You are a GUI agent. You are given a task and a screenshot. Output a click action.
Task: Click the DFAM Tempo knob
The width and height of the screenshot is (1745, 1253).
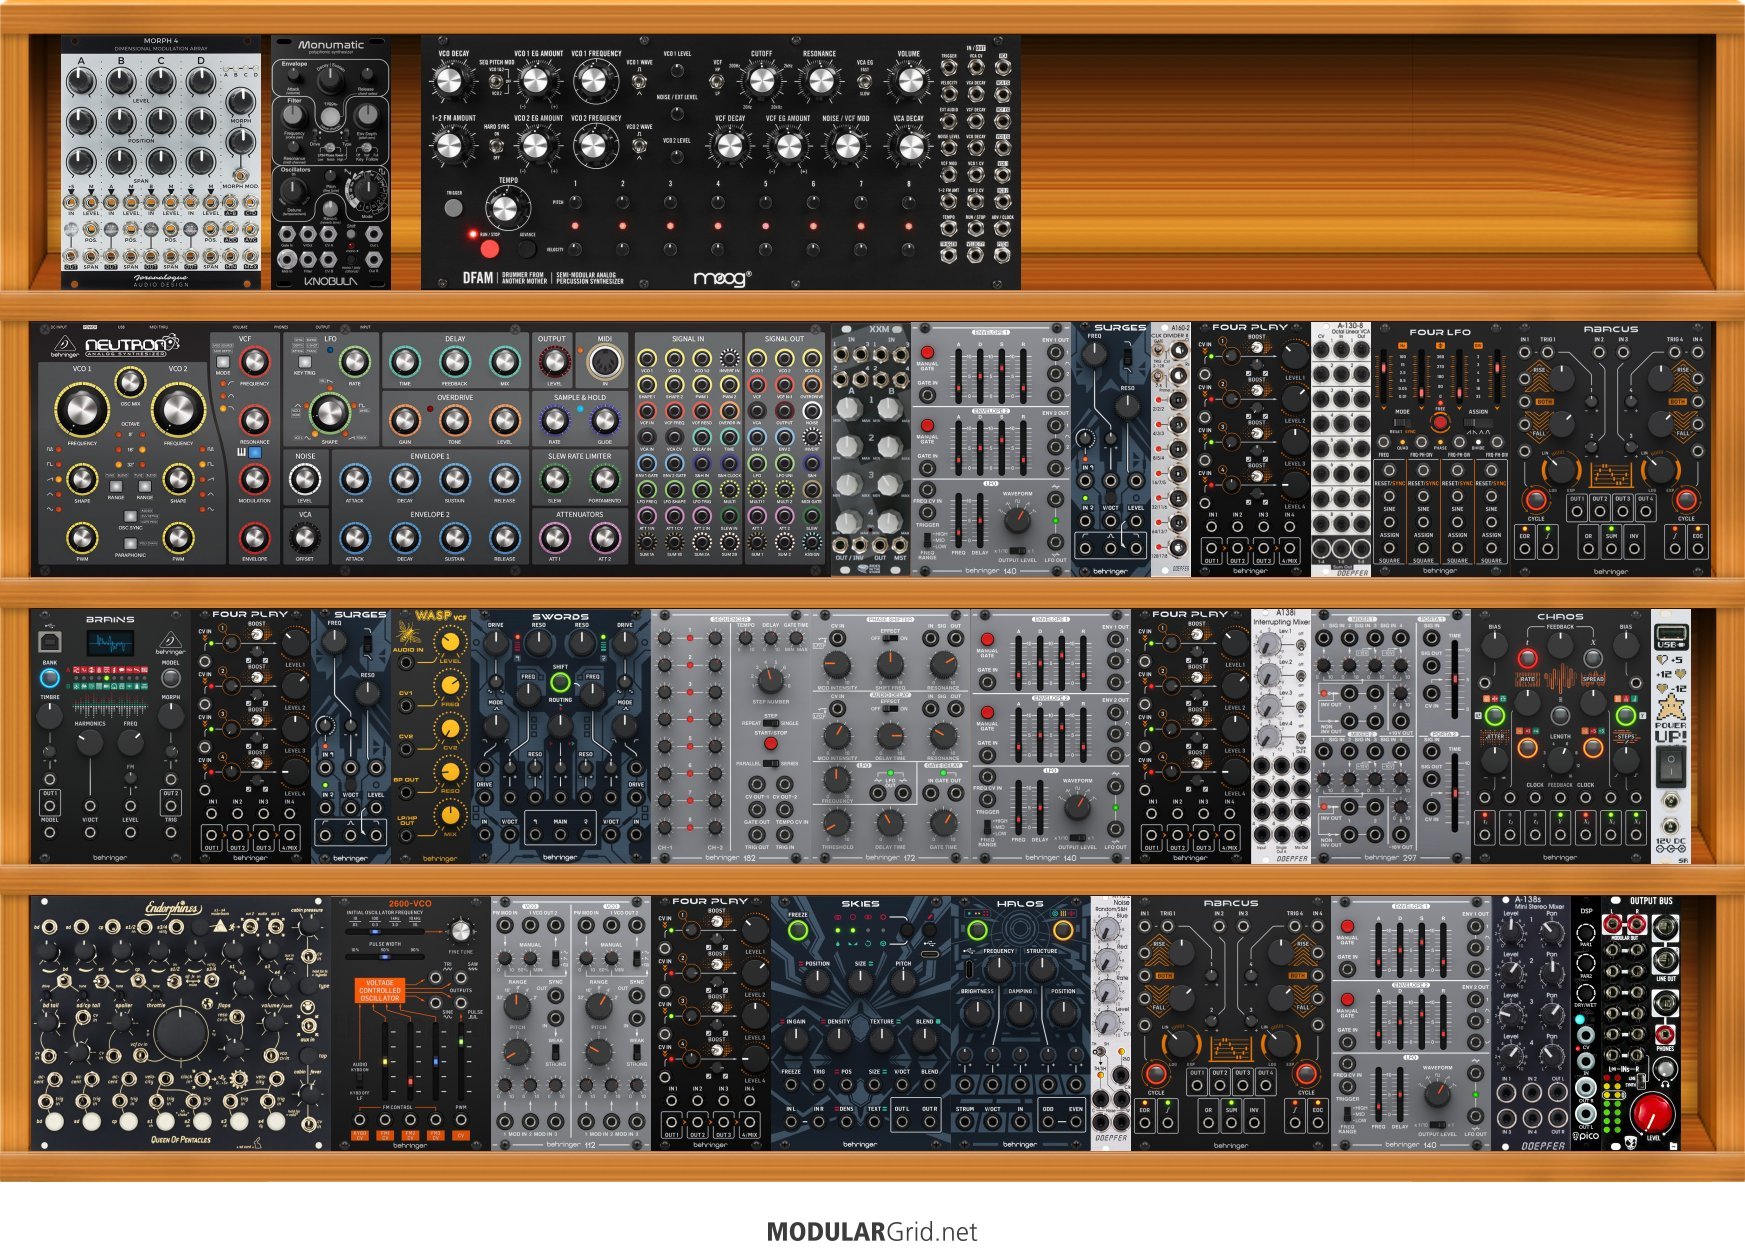coord(507,209)
